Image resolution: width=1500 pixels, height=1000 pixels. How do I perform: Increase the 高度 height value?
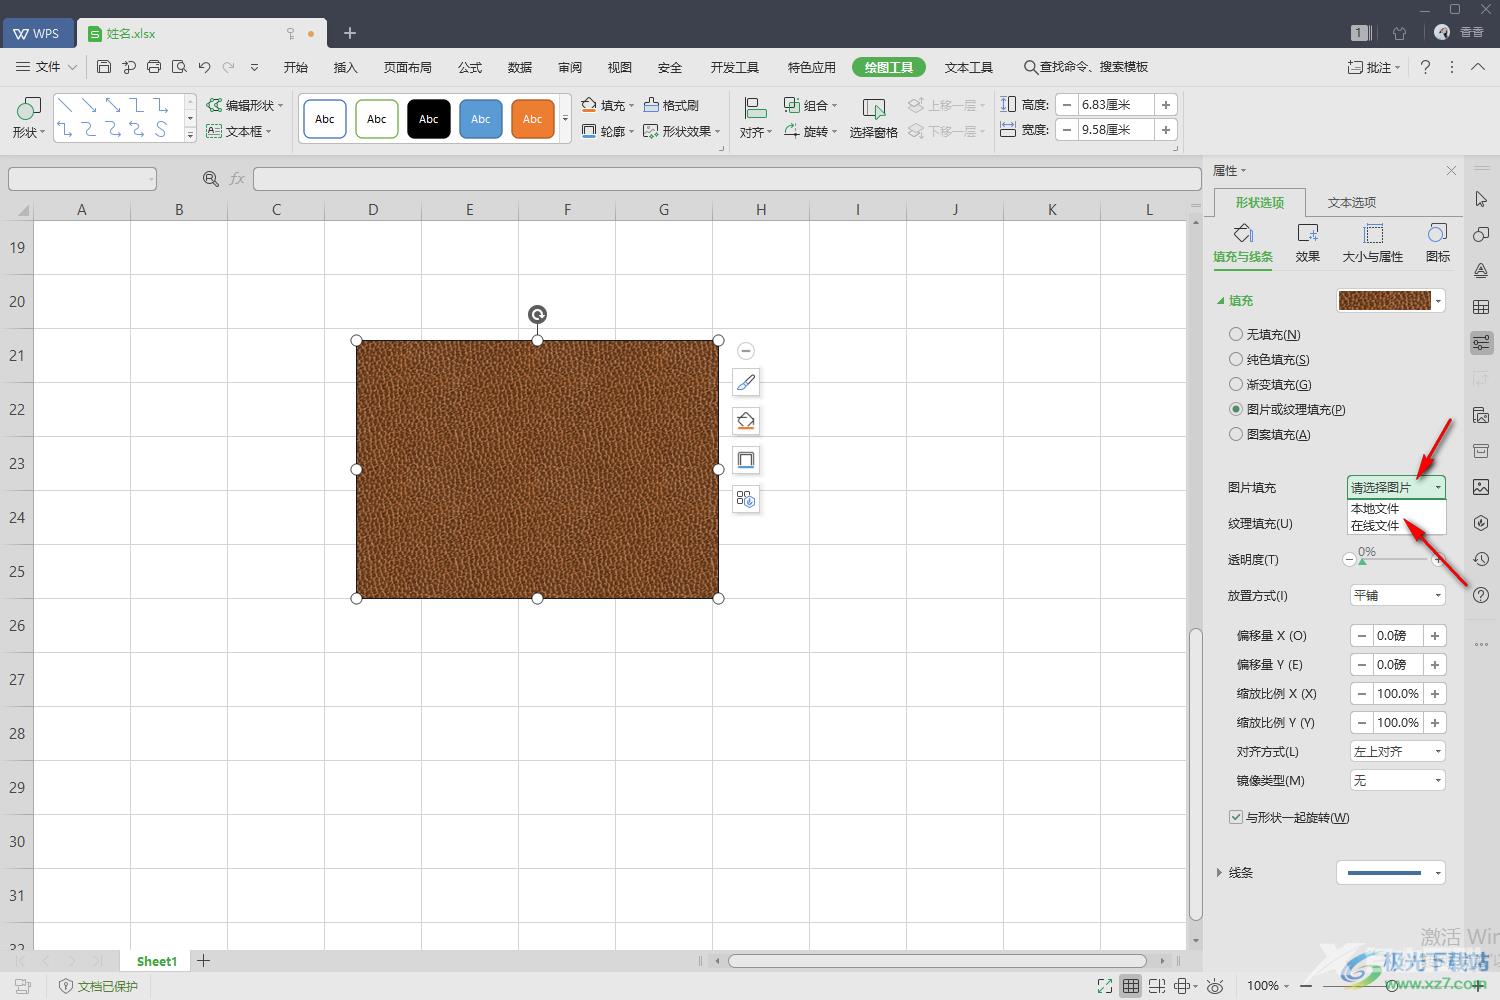(1166, 104)
